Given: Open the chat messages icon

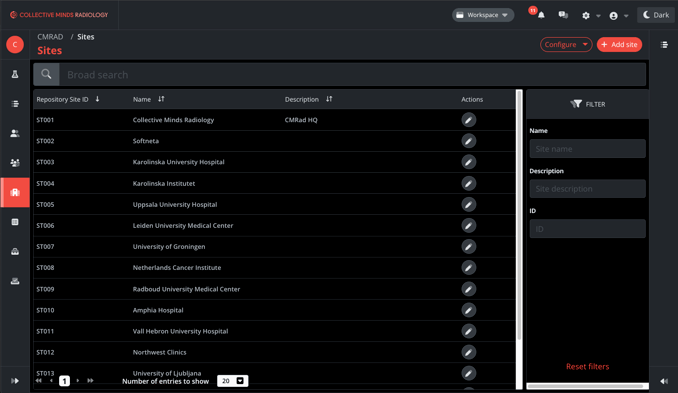Looking at the screenshot, I should [x=563, y=15].
